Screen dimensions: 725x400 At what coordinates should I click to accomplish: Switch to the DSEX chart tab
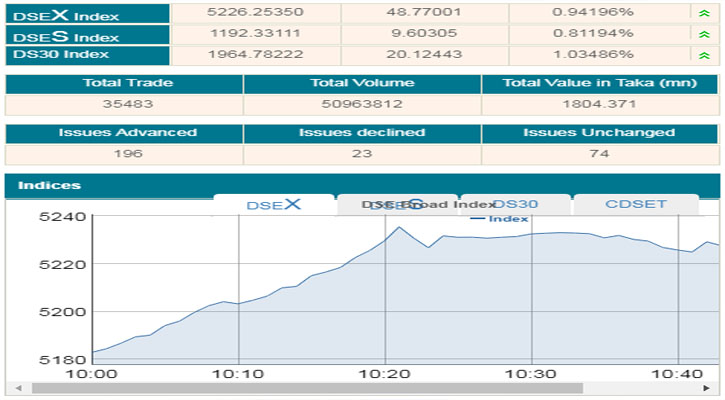click(x=274, y=204)
